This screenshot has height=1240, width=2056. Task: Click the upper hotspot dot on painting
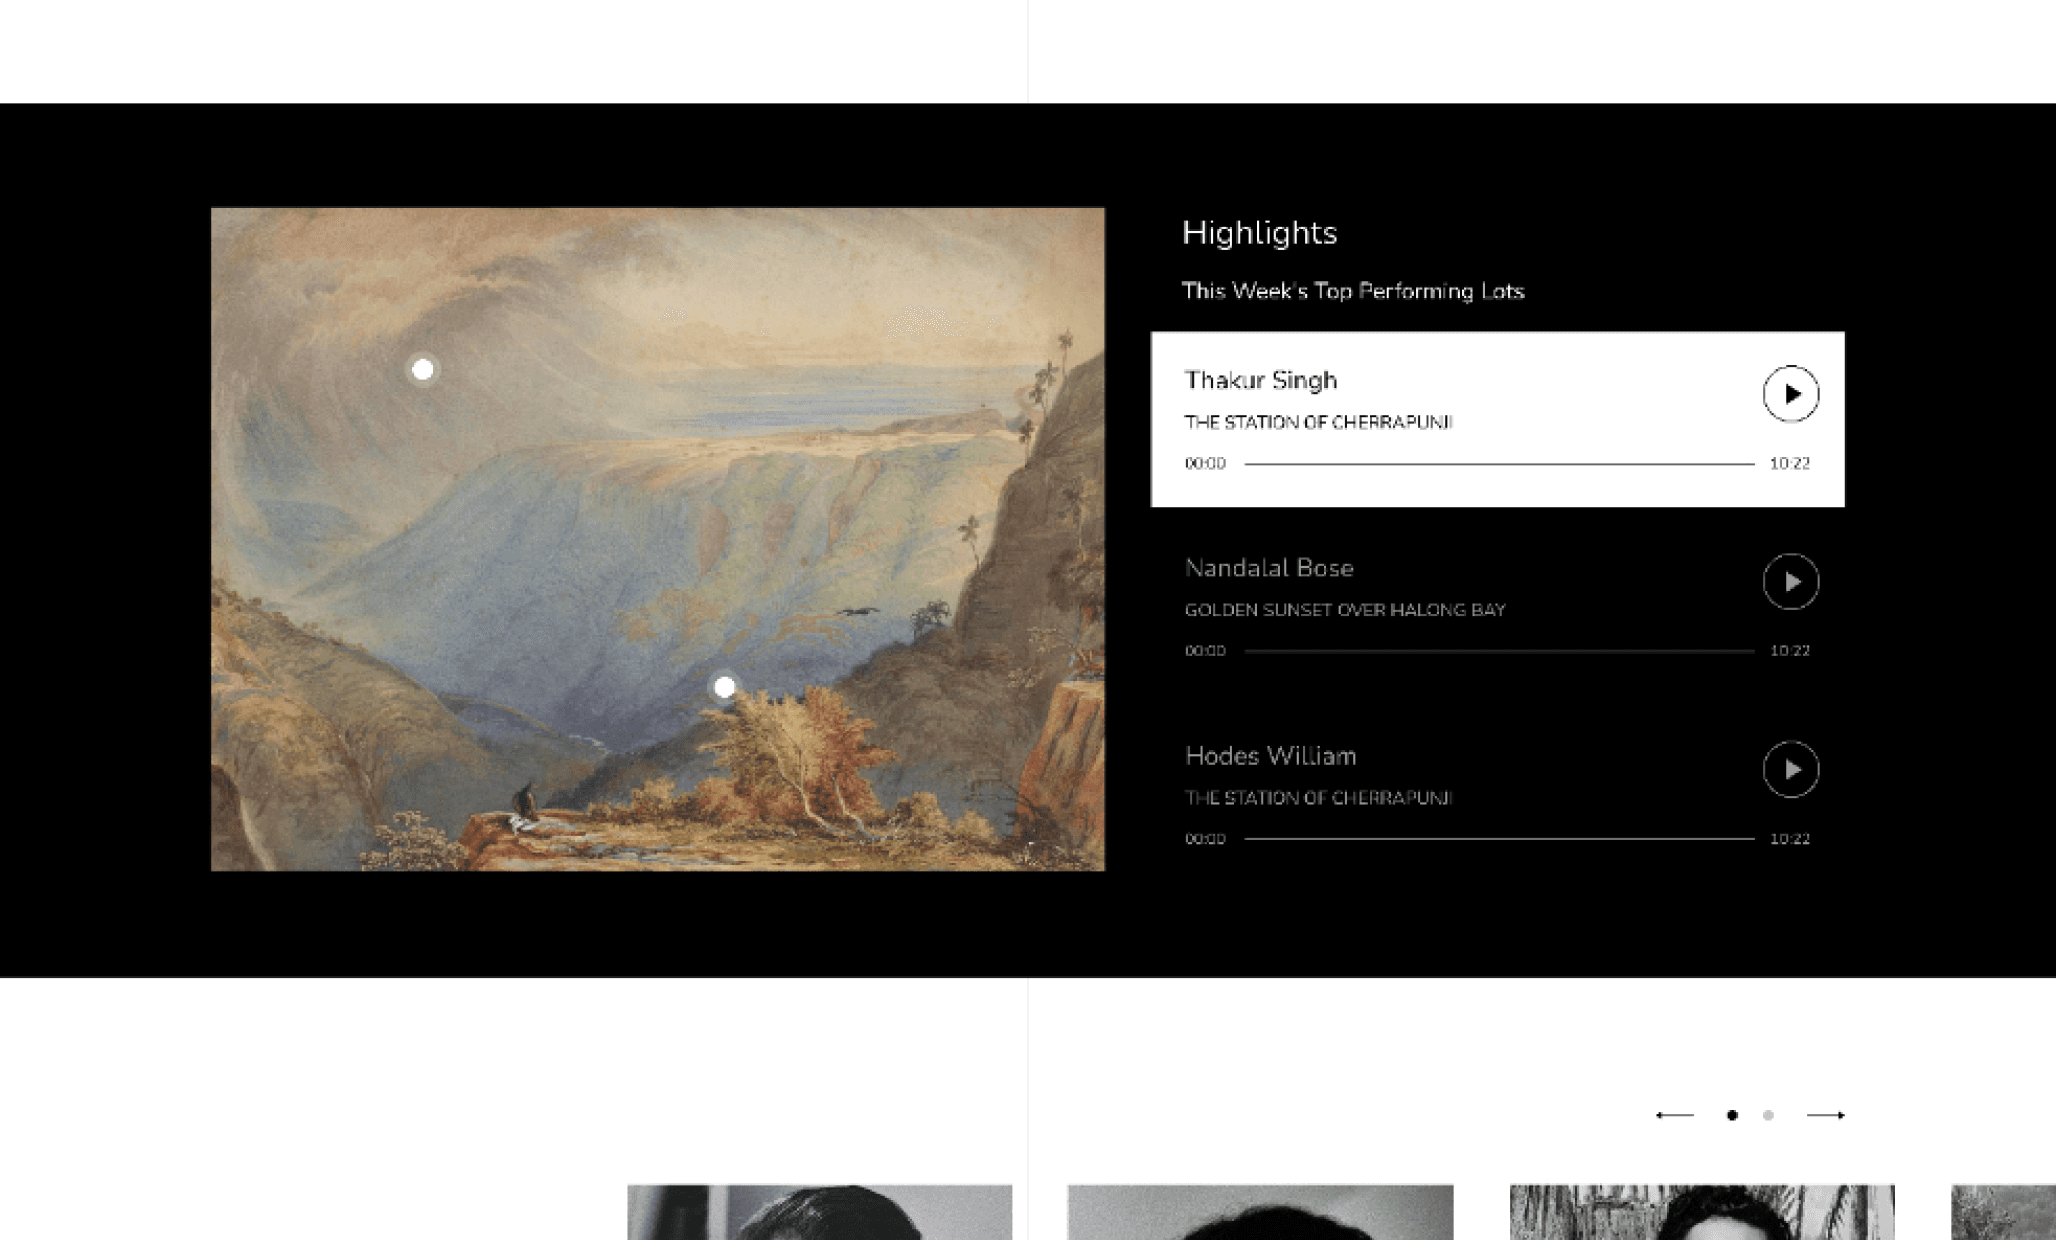tap(423, 369)
